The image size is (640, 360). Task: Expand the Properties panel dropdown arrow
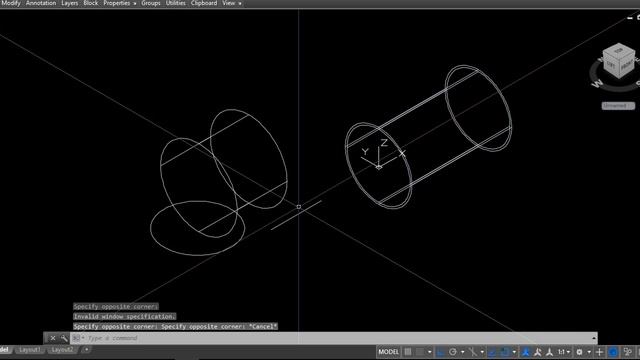(x=135, y=4)
